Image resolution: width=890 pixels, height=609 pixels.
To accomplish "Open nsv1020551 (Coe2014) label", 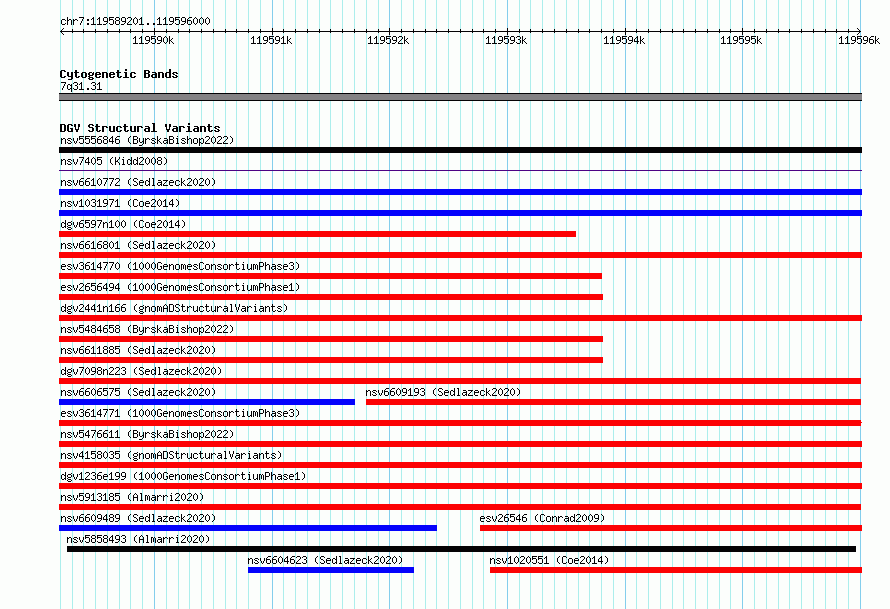I will coord(549,560).
